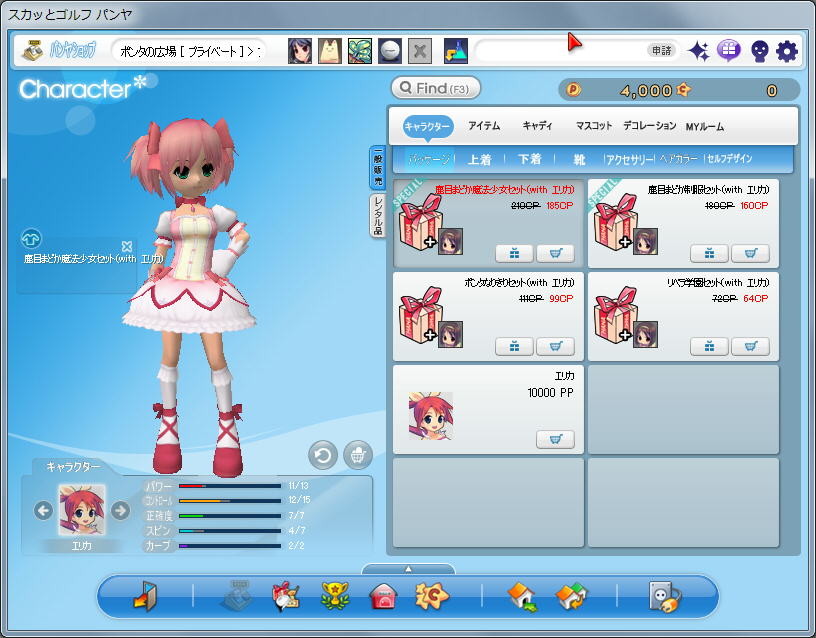Show previous character with left arrow
The width and height of the screenshot is (816, 638).
click(x=43, y=511)
